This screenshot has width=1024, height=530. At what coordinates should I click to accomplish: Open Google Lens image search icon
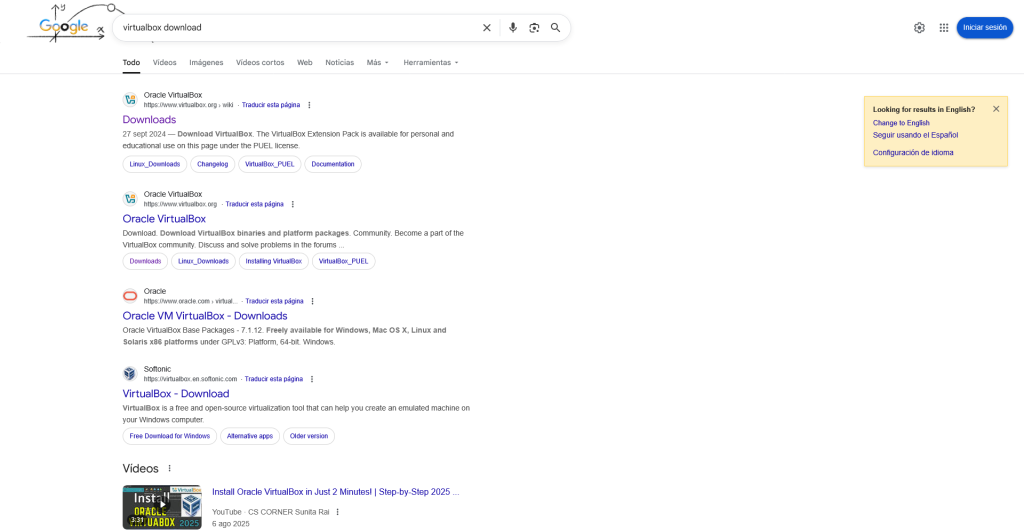[x=534, y=28]
